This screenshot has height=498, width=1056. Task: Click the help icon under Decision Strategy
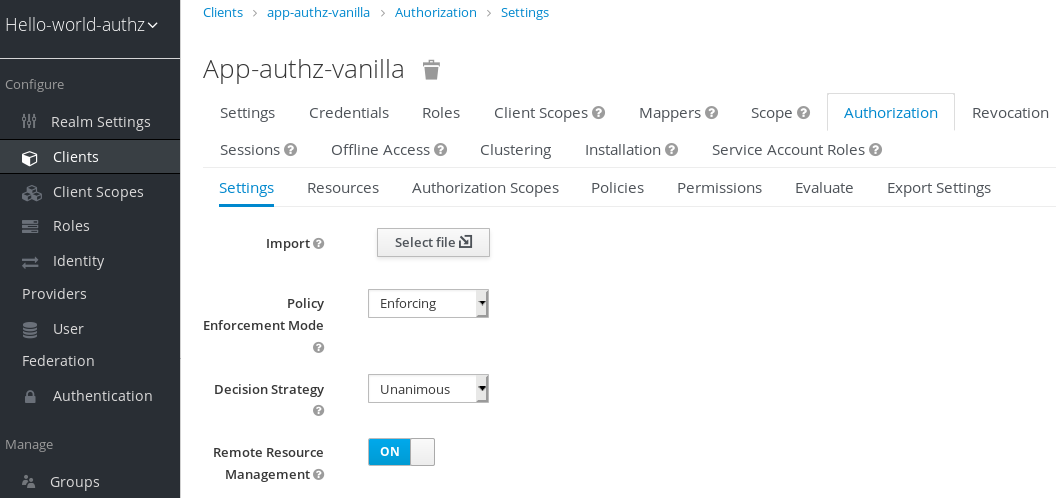click(x=319, y=410)
